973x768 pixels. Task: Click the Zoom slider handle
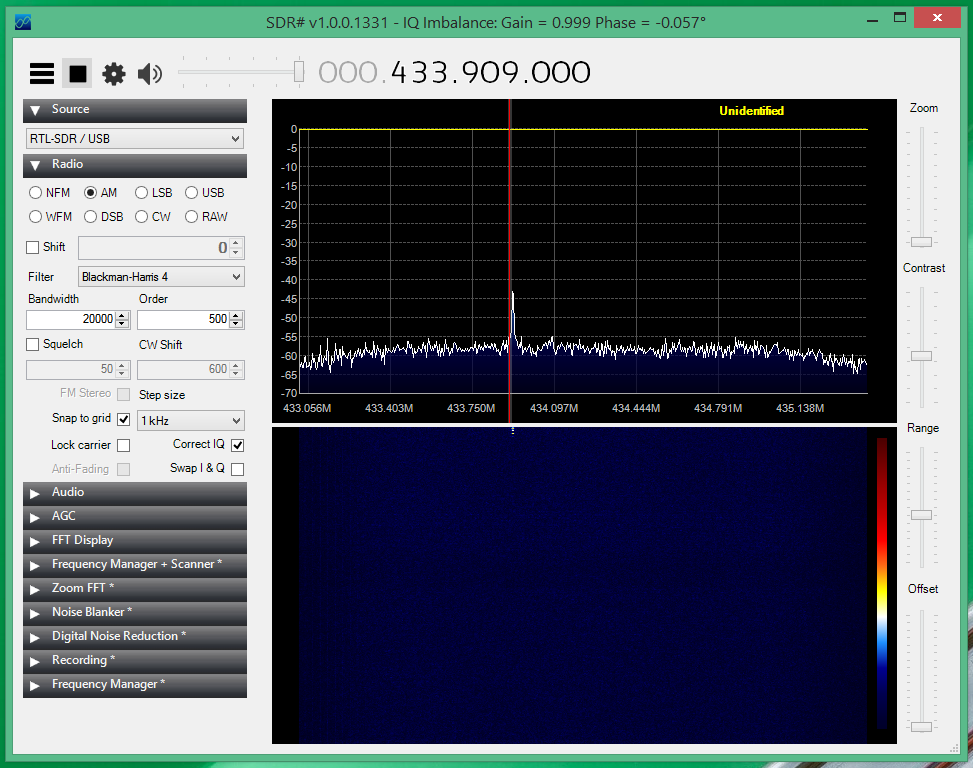(921, 242)
